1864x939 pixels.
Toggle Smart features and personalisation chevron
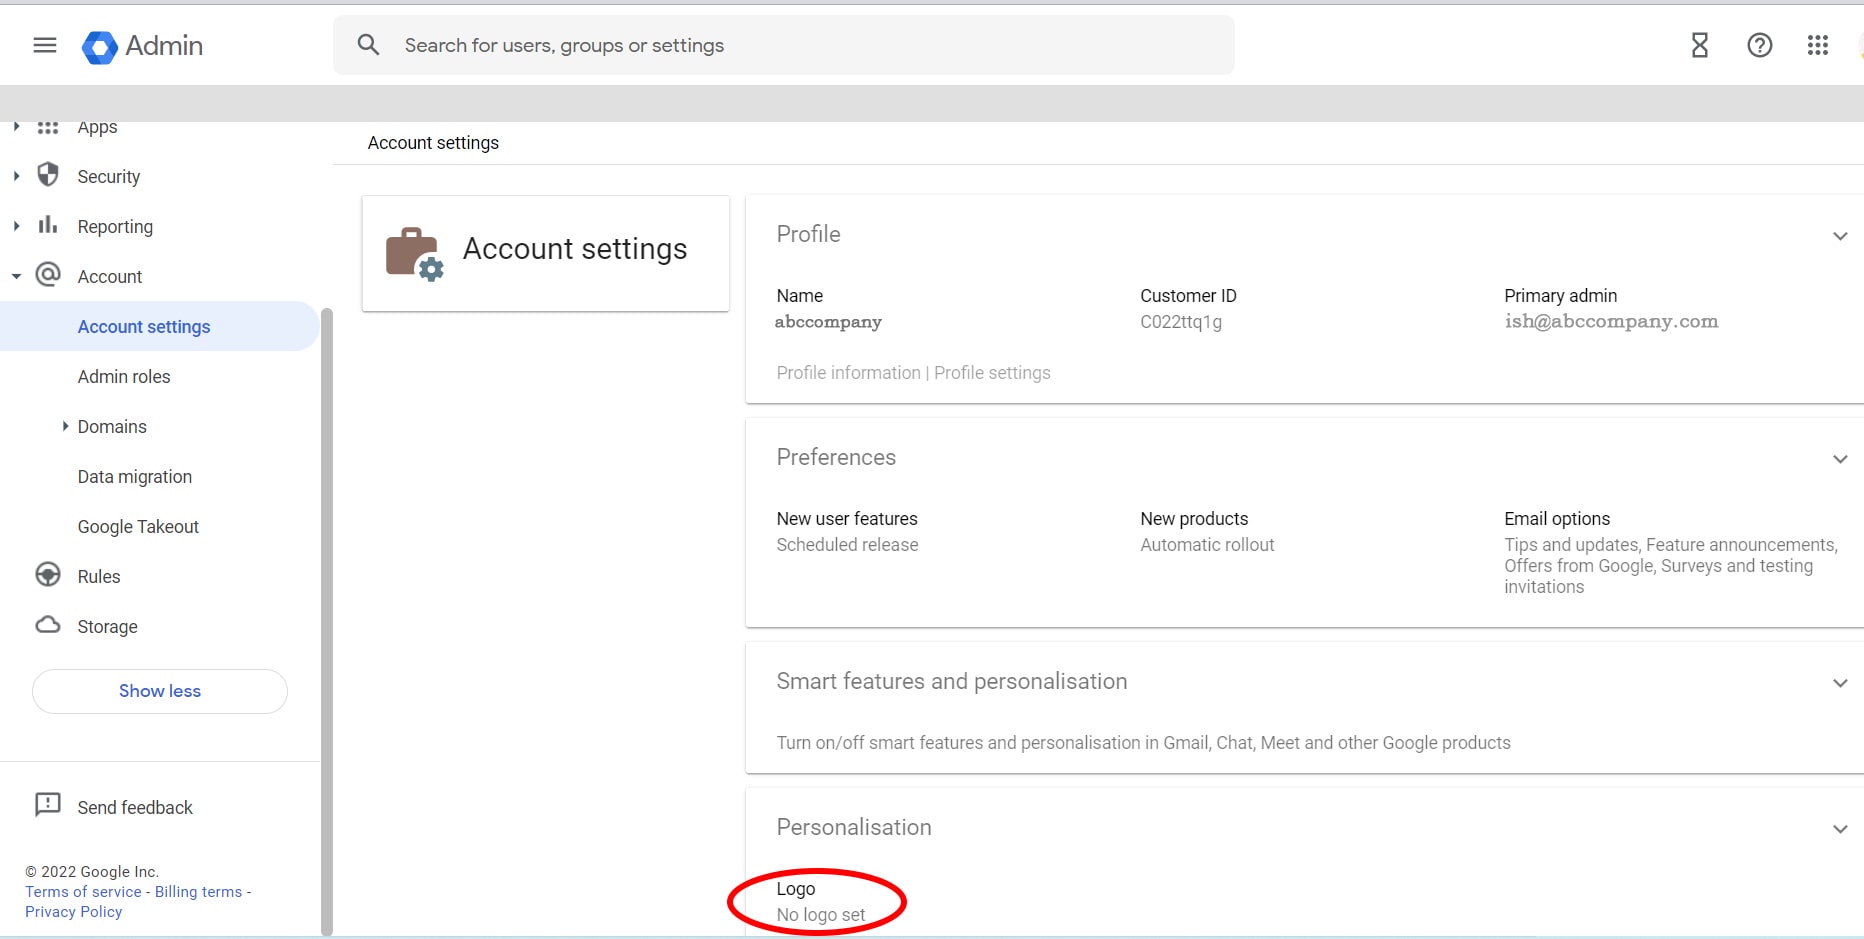[1840, 683]
